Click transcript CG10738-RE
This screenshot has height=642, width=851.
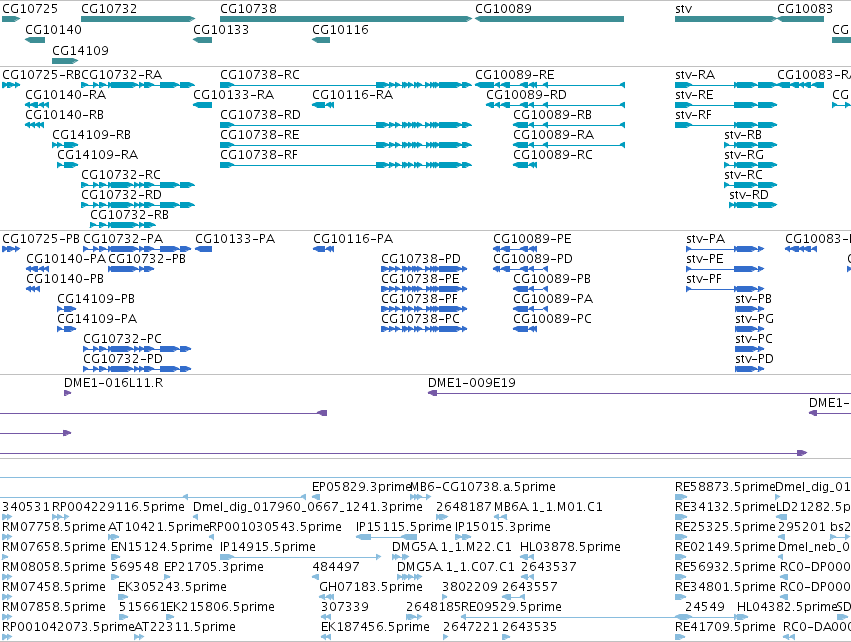coord(346,145)
